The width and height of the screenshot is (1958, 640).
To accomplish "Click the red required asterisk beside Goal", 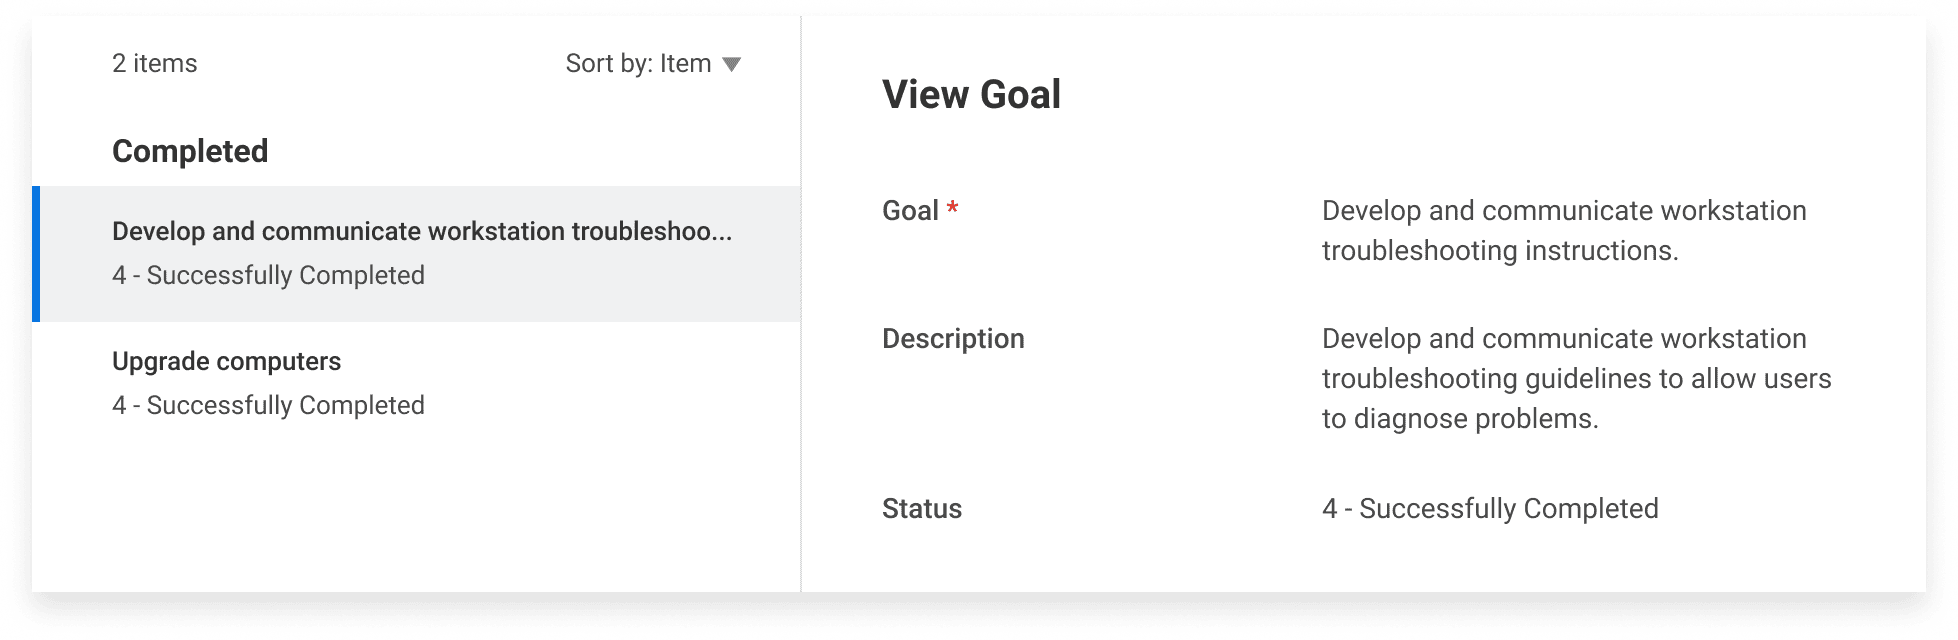I will pos(953,209).
